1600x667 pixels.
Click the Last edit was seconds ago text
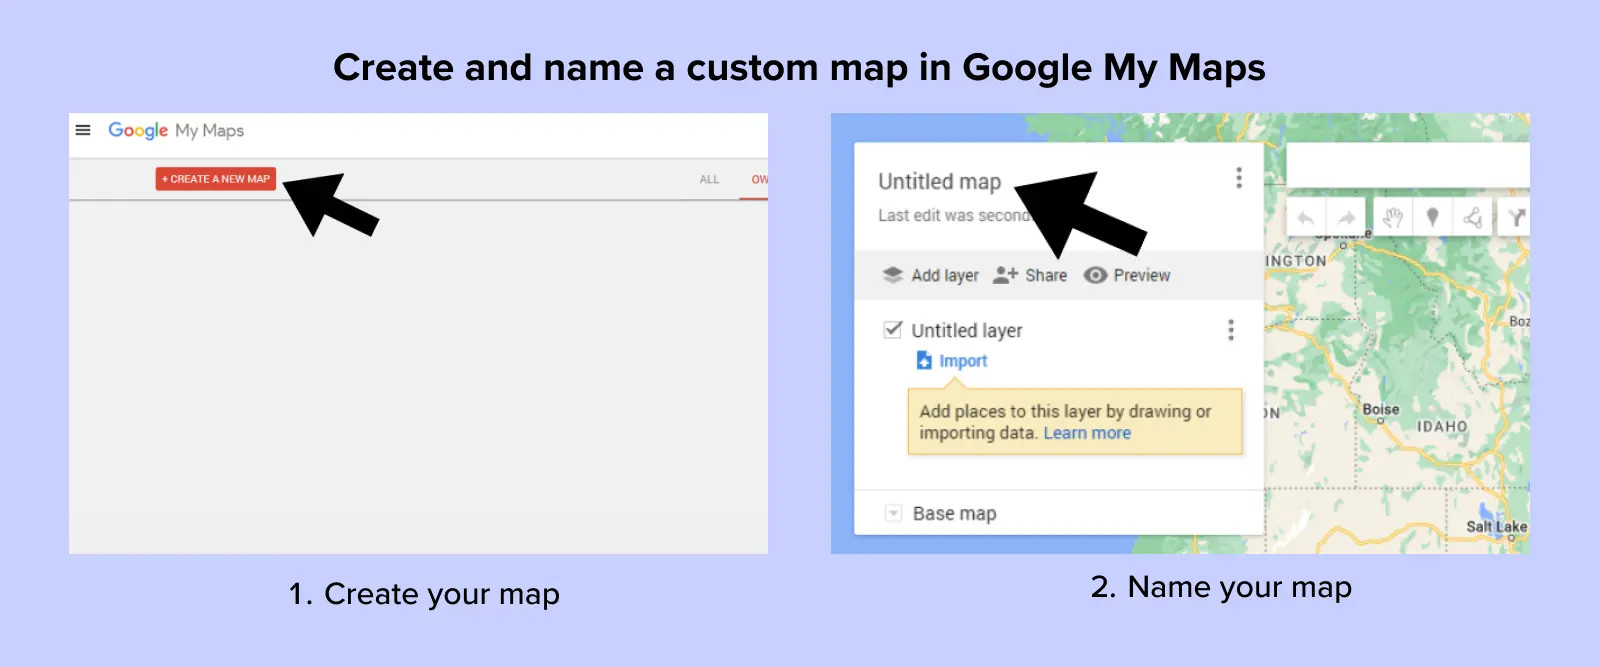(953, 216)
